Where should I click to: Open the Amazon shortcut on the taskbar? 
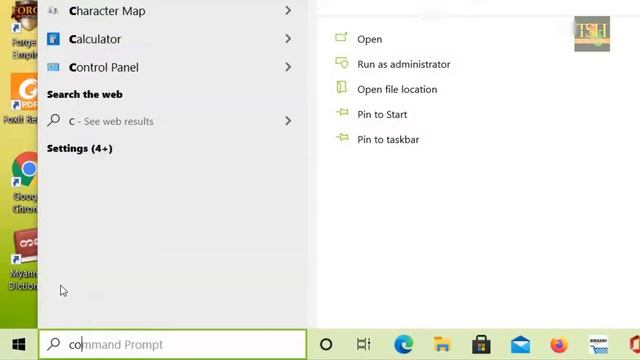point(598,345)
